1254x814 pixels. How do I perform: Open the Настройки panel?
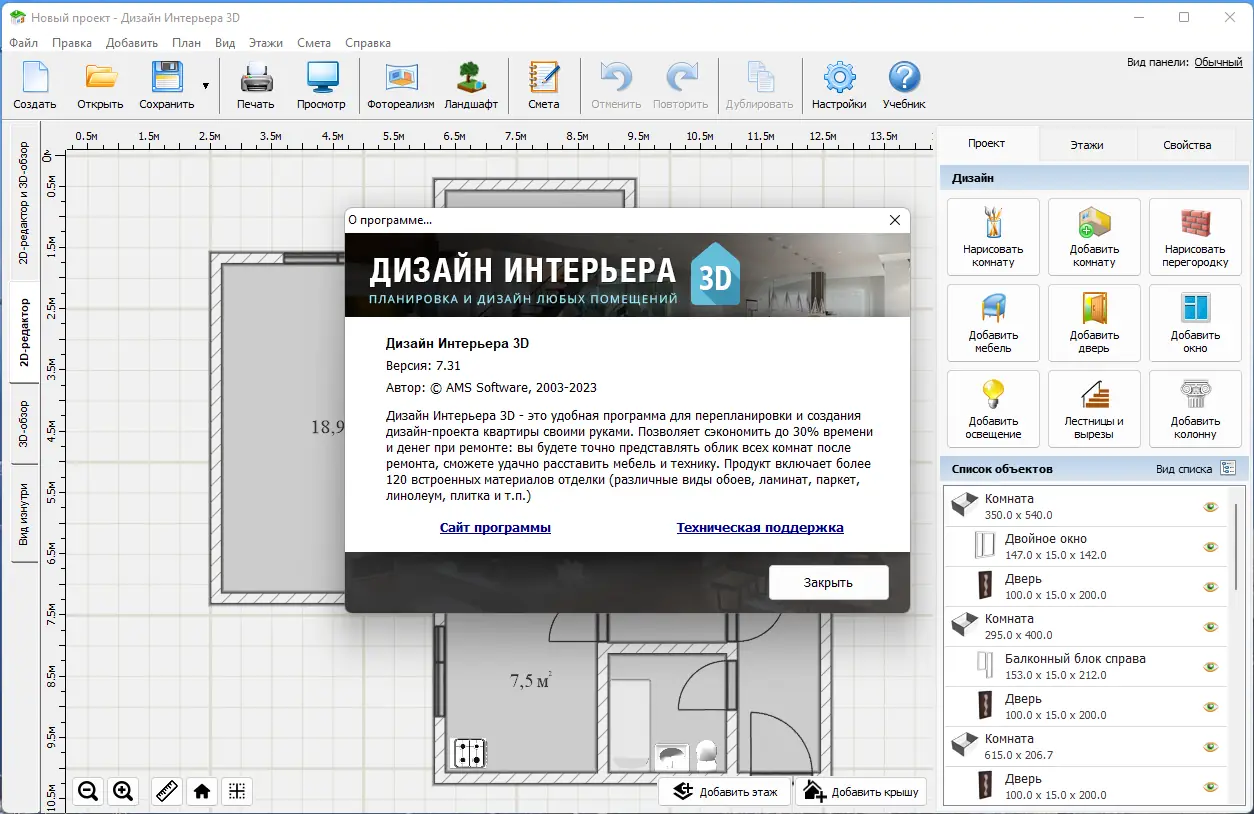click(x=838, y=84)
